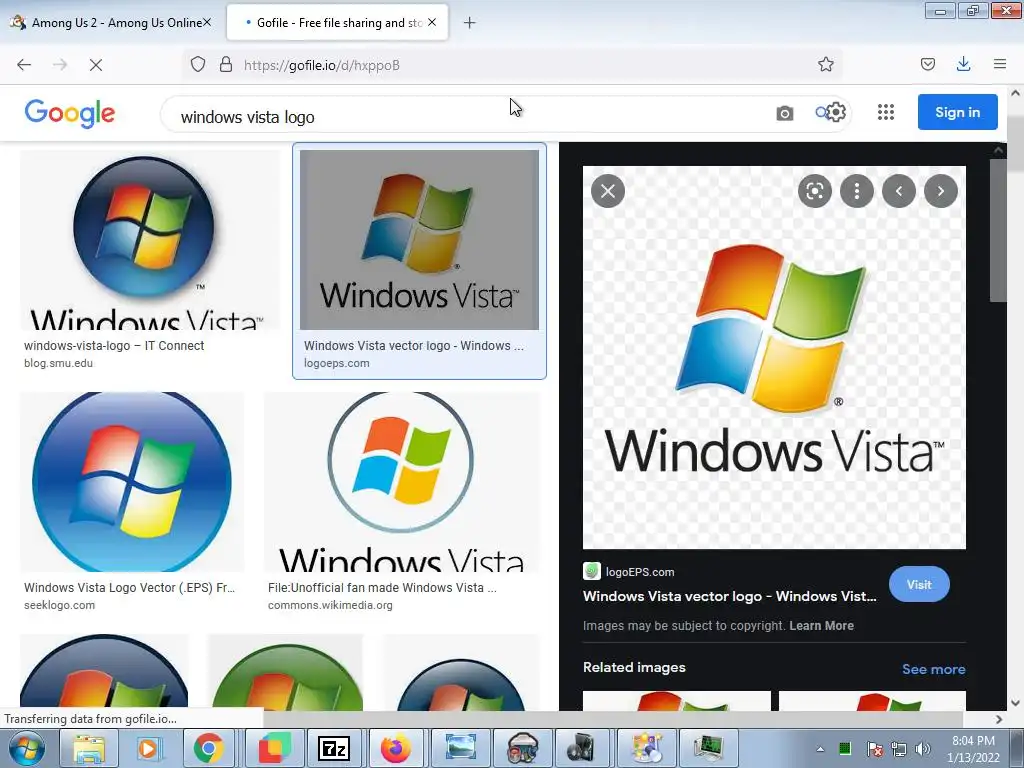Open the Firefox application menu
The image size is (1024, 768).
tap(1000, 64)
